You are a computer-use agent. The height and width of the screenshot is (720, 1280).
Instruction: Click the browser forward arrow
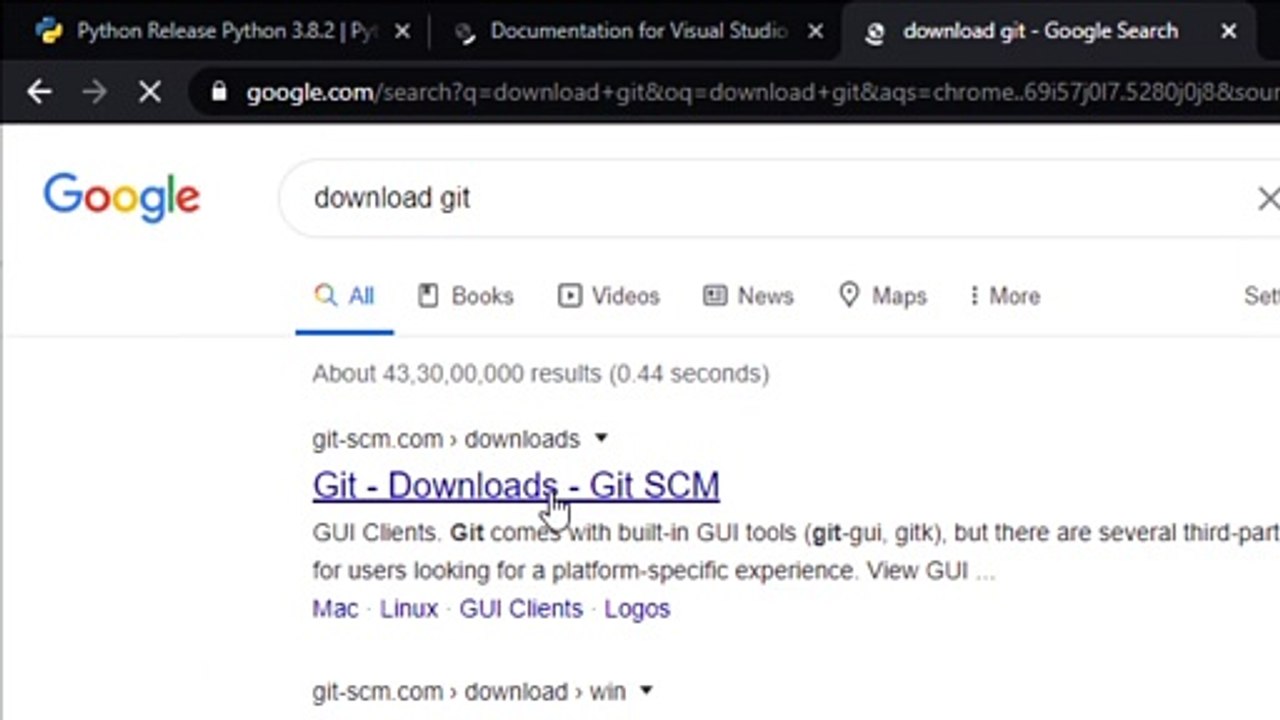tap(94, 92)
